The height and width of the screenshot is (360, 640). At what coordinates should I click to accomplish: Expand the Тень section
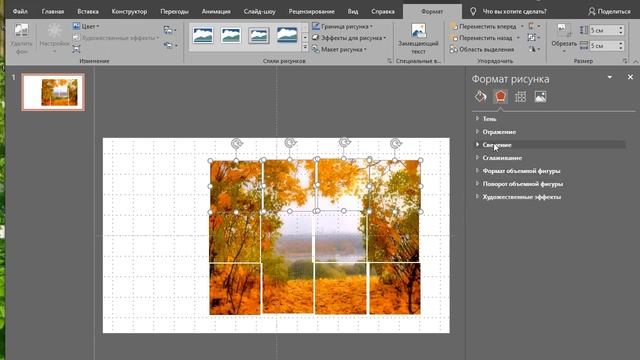[489, 119]
